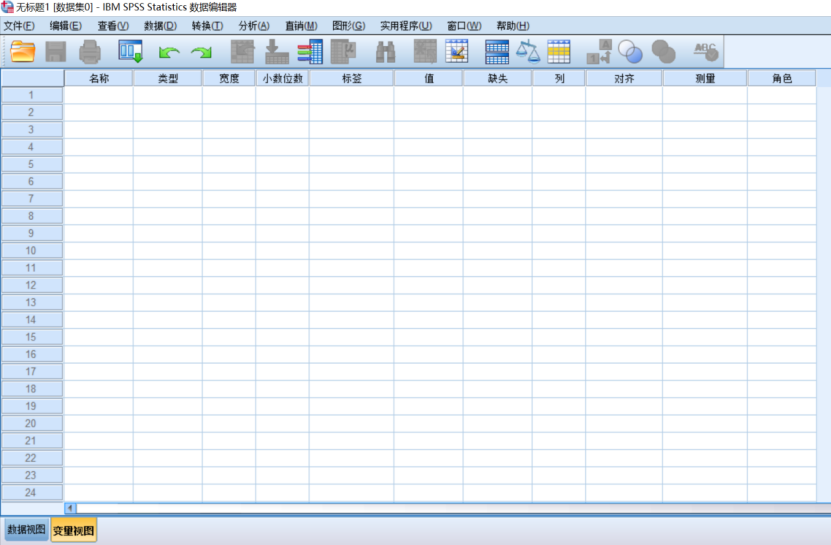Select row header 12
Image resolution: width=831 pixels, height=545 pixels.
(x=31, y=285)
